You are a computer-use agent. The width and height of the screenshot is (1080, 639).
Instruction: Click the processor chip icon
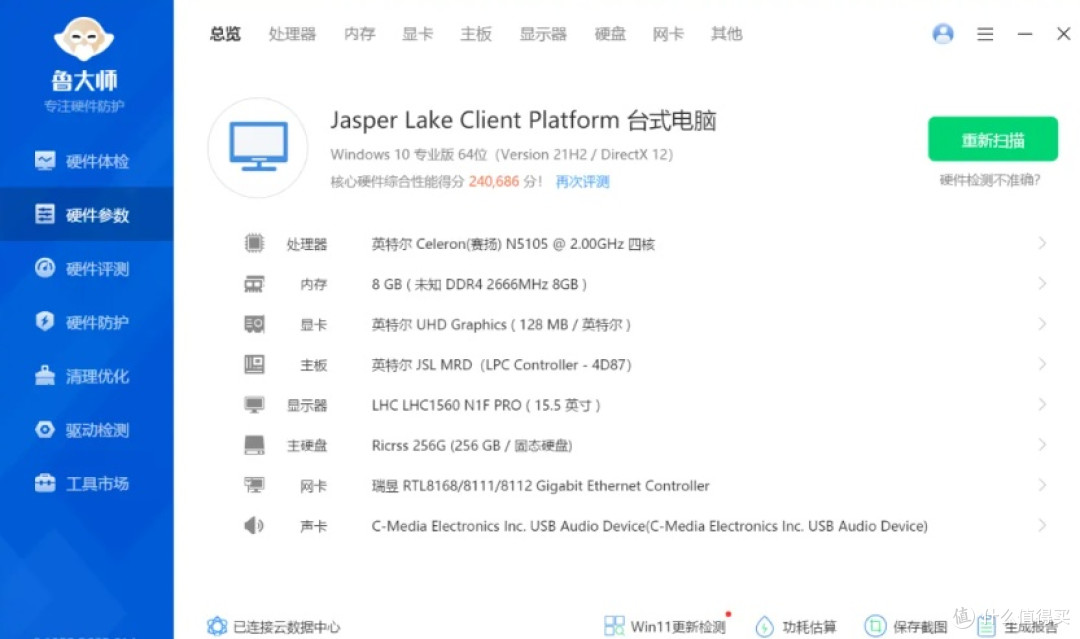pos(254,243)
